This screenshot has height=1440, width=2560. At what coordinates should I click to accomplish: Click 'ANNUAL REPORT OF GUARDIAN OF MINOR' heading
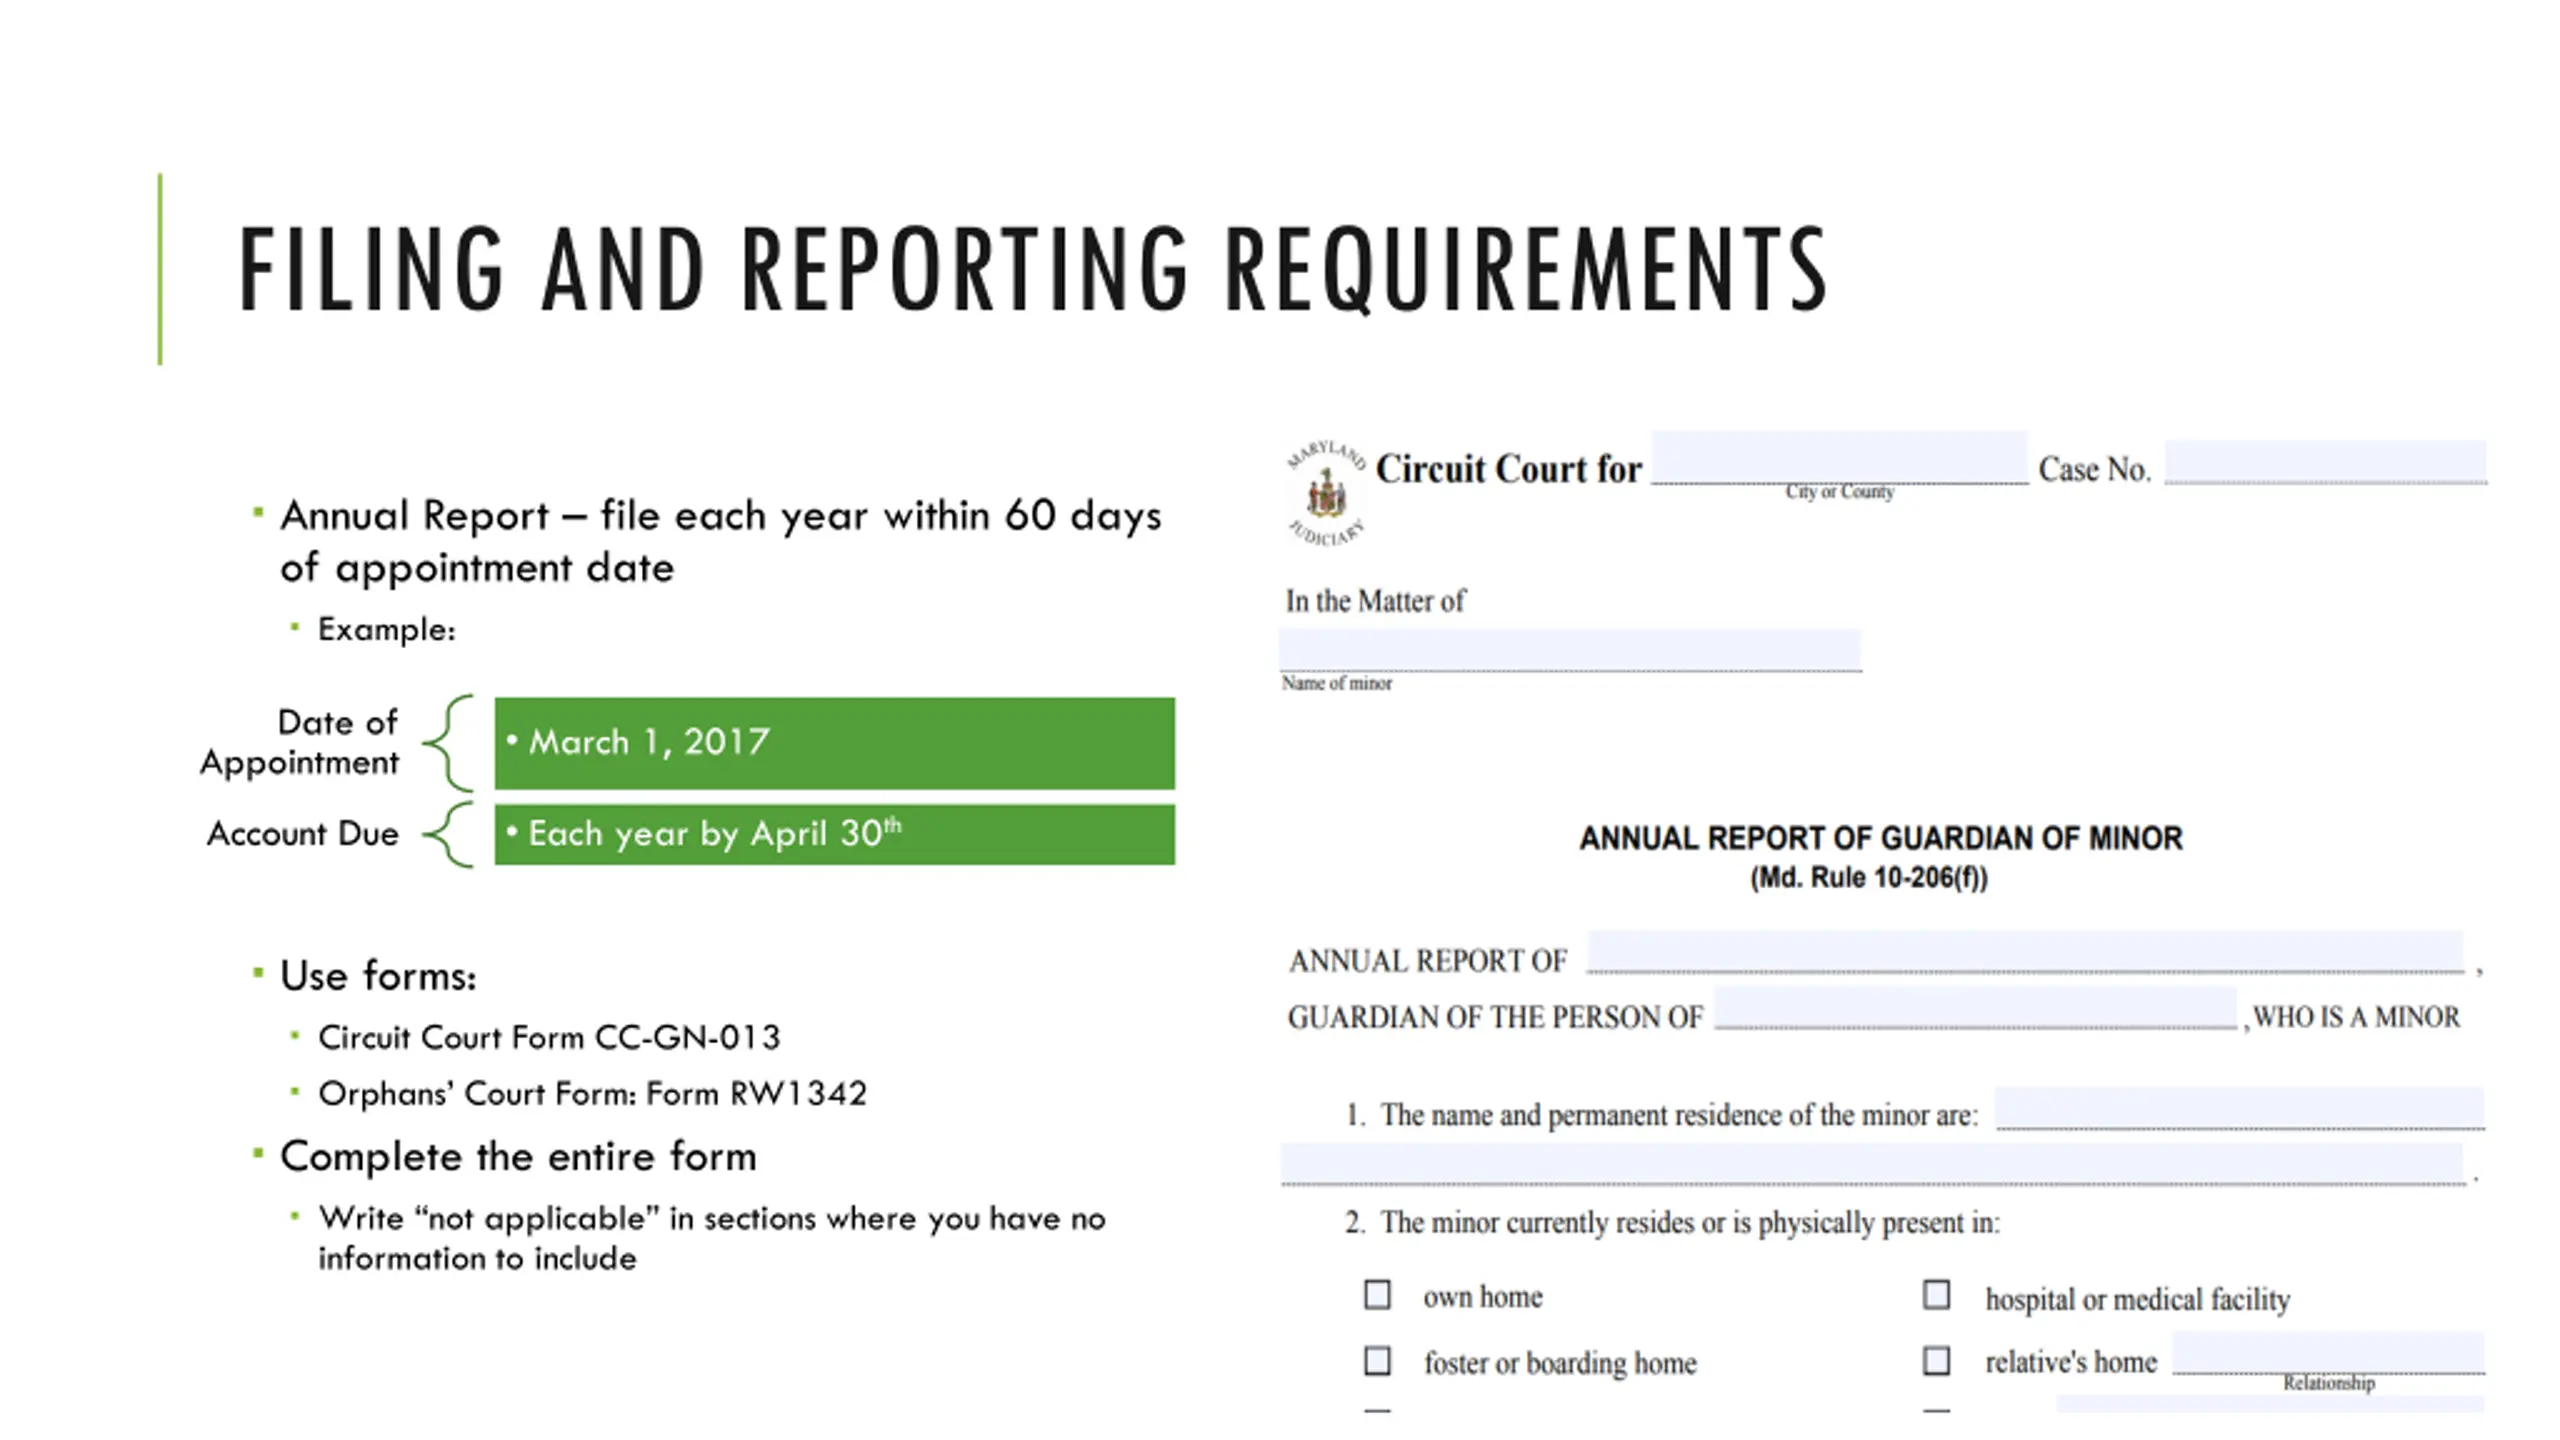point(1880,838)
